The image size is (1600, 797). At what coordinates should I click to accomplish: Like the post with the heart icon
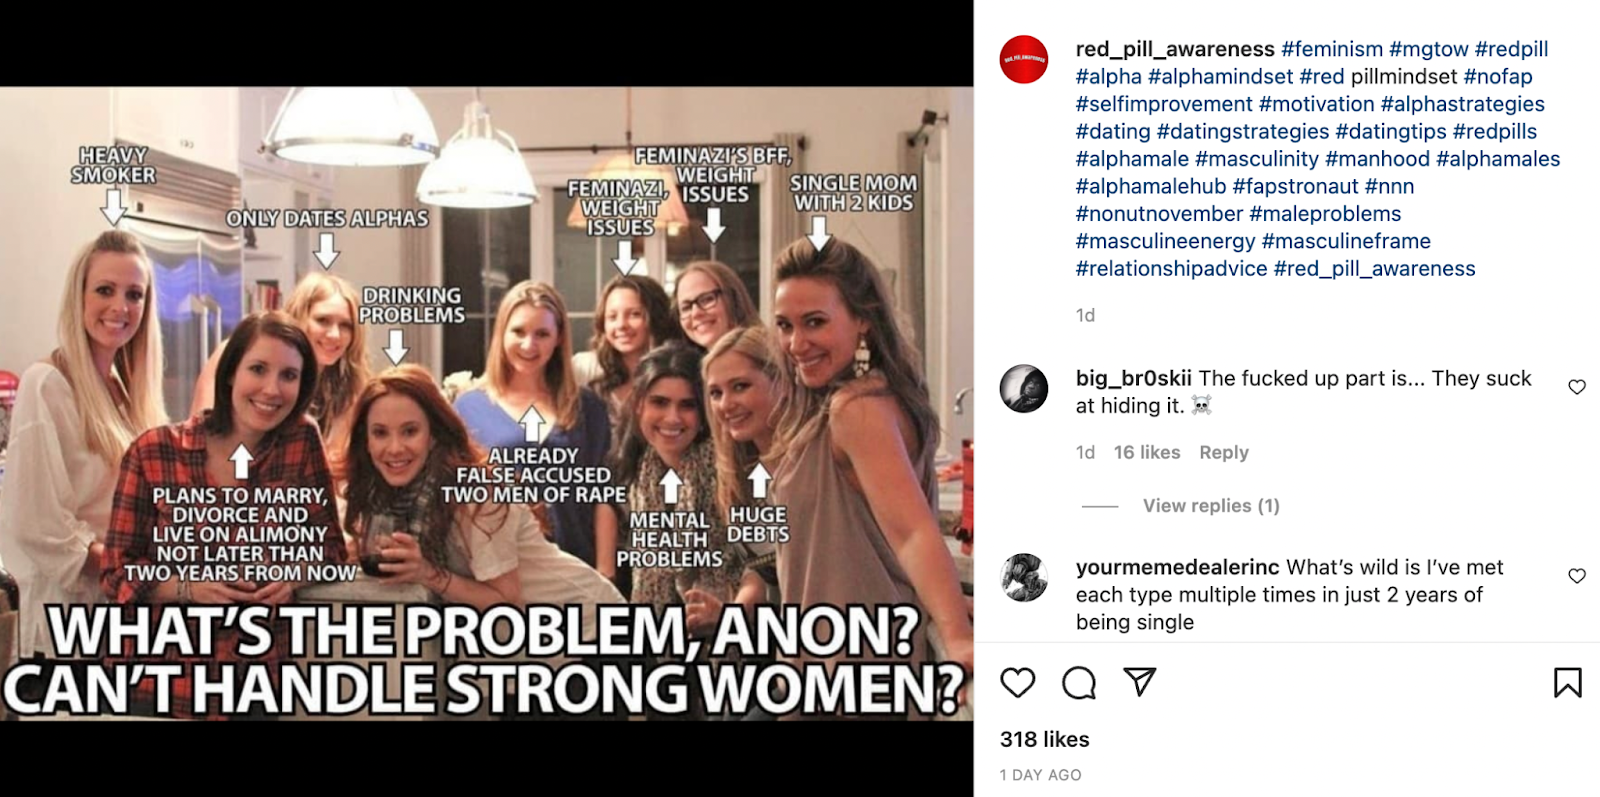point(1018,683)
